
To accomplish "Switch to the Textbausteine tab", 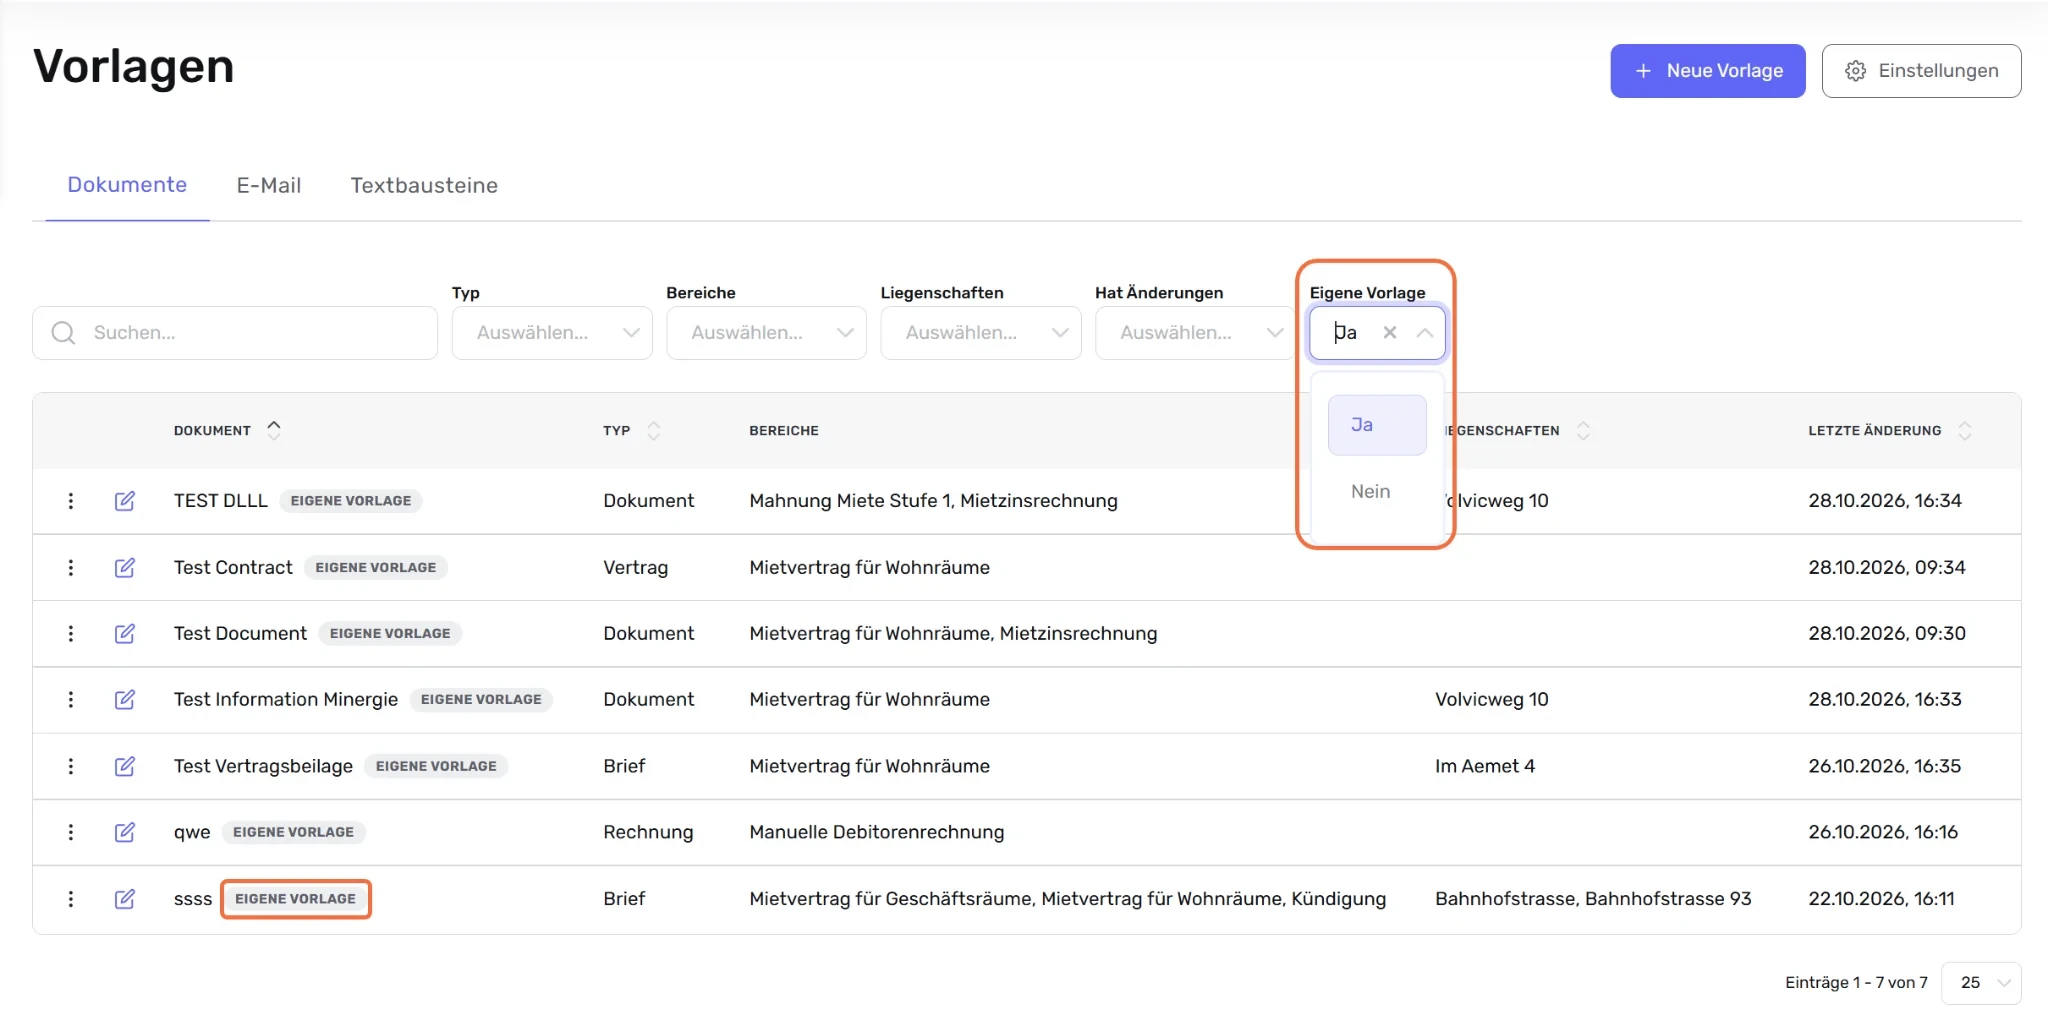I will [424, 185].
